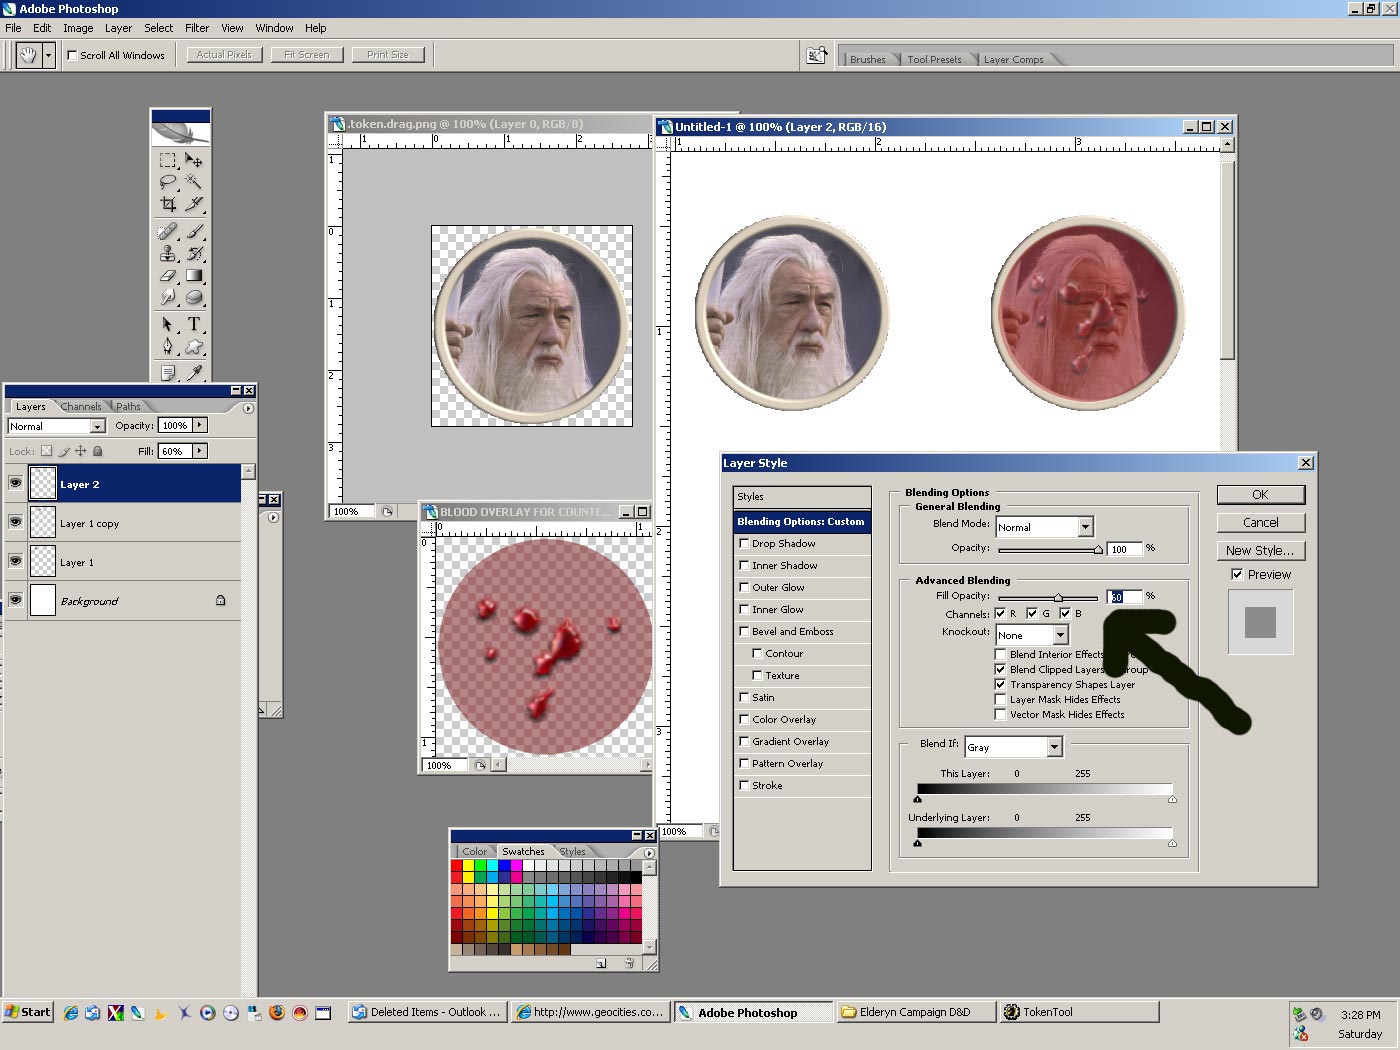Select the Pen tool

pyautogui.click(x=167, y=347)
